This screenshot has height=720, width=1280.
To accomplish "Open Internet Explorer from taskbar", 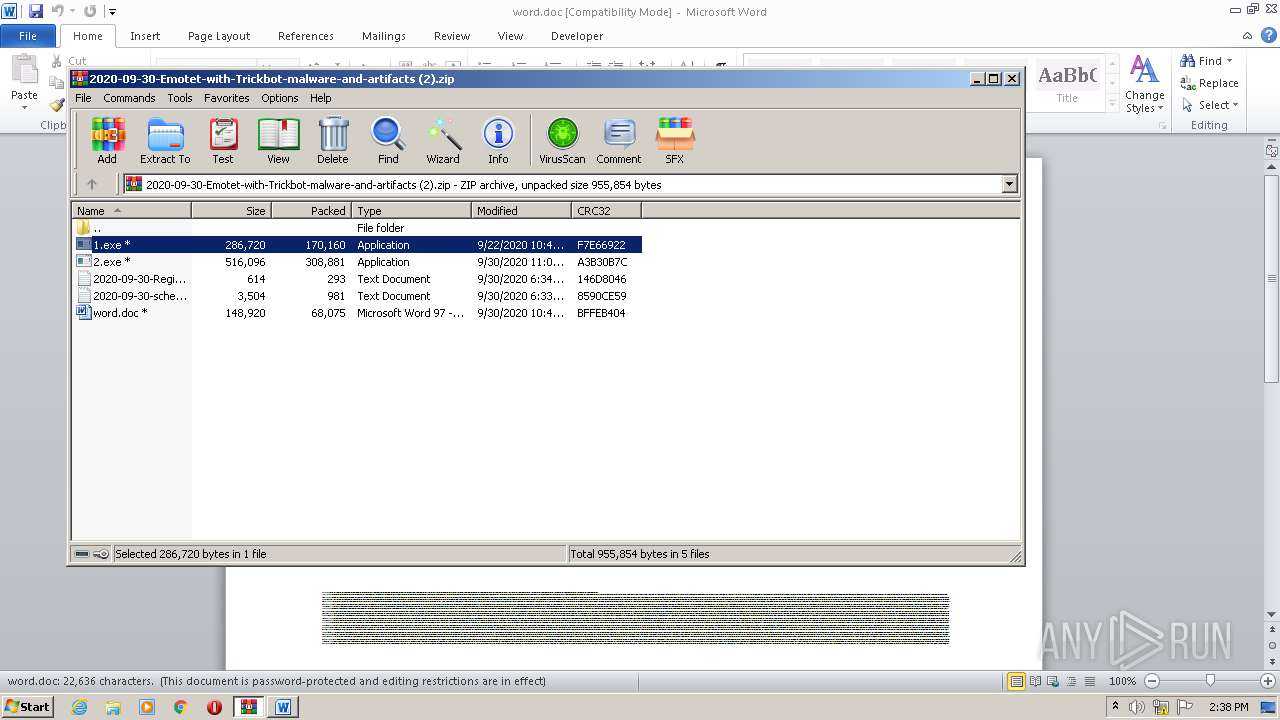I will click(79, 707).
